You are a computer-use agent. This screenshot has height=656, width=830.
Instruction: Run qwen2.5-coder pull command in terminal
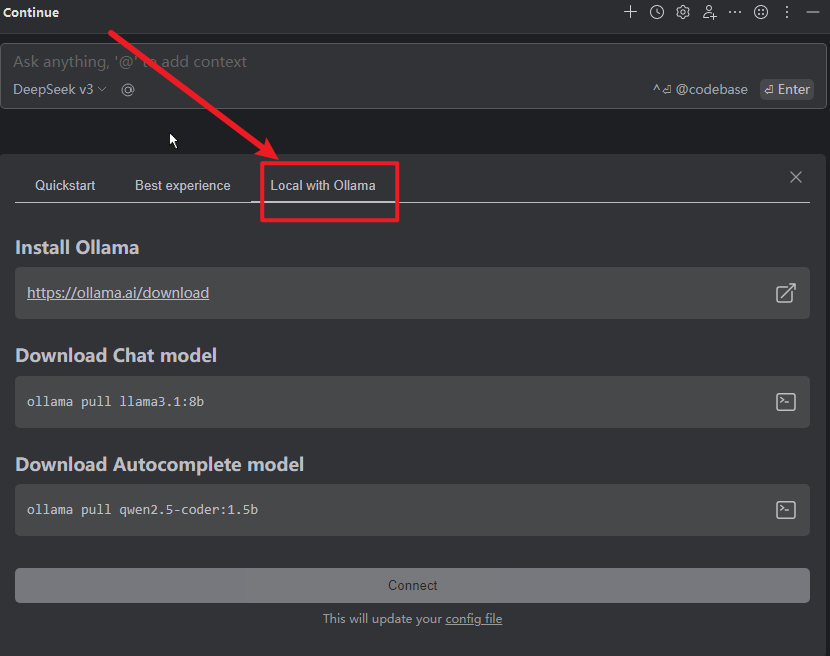pos(786,510)
